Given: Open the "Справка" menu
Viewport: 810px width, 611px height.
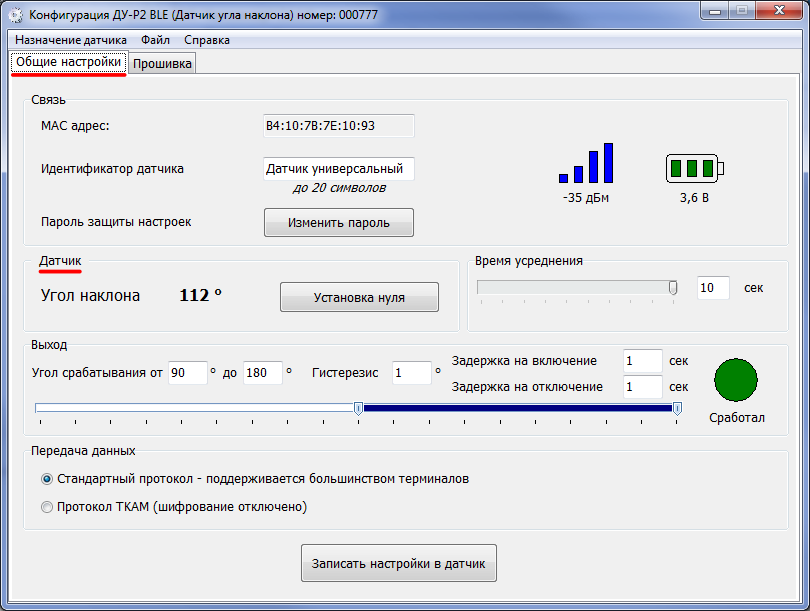Looking at the screenshot, I should [x=207, y=40].
